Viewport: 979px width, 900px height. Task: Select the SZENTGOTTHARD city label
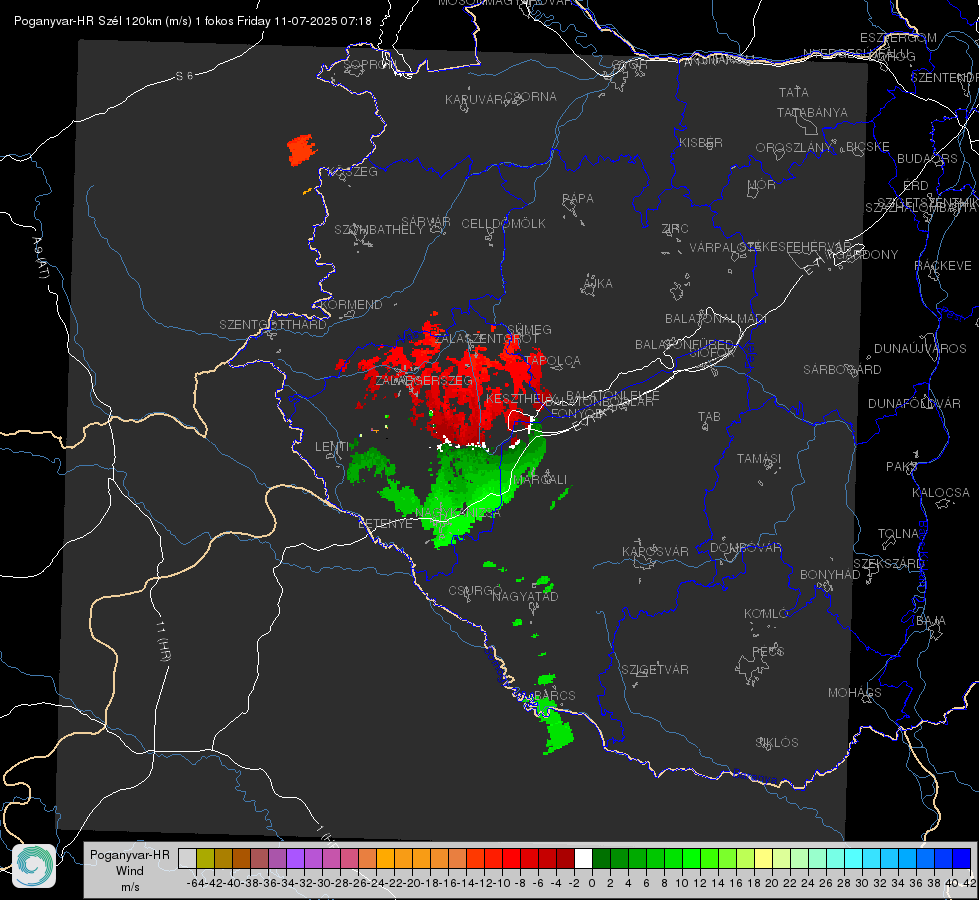[x=273, y=325]
